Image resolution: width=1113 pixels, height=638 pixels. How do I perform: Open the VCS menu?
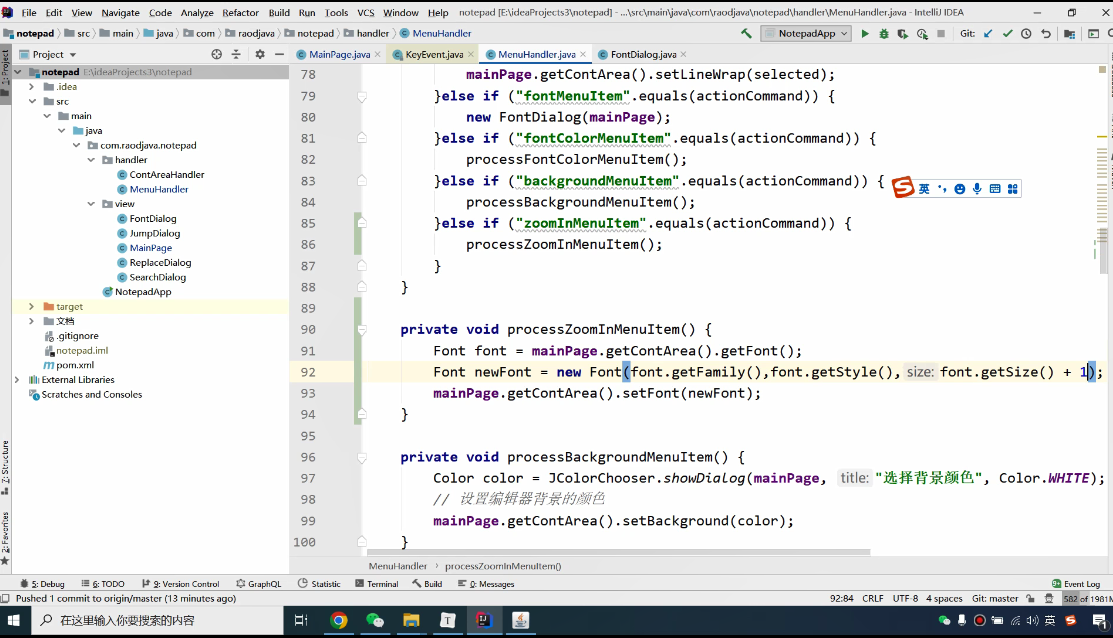(366, 12)
